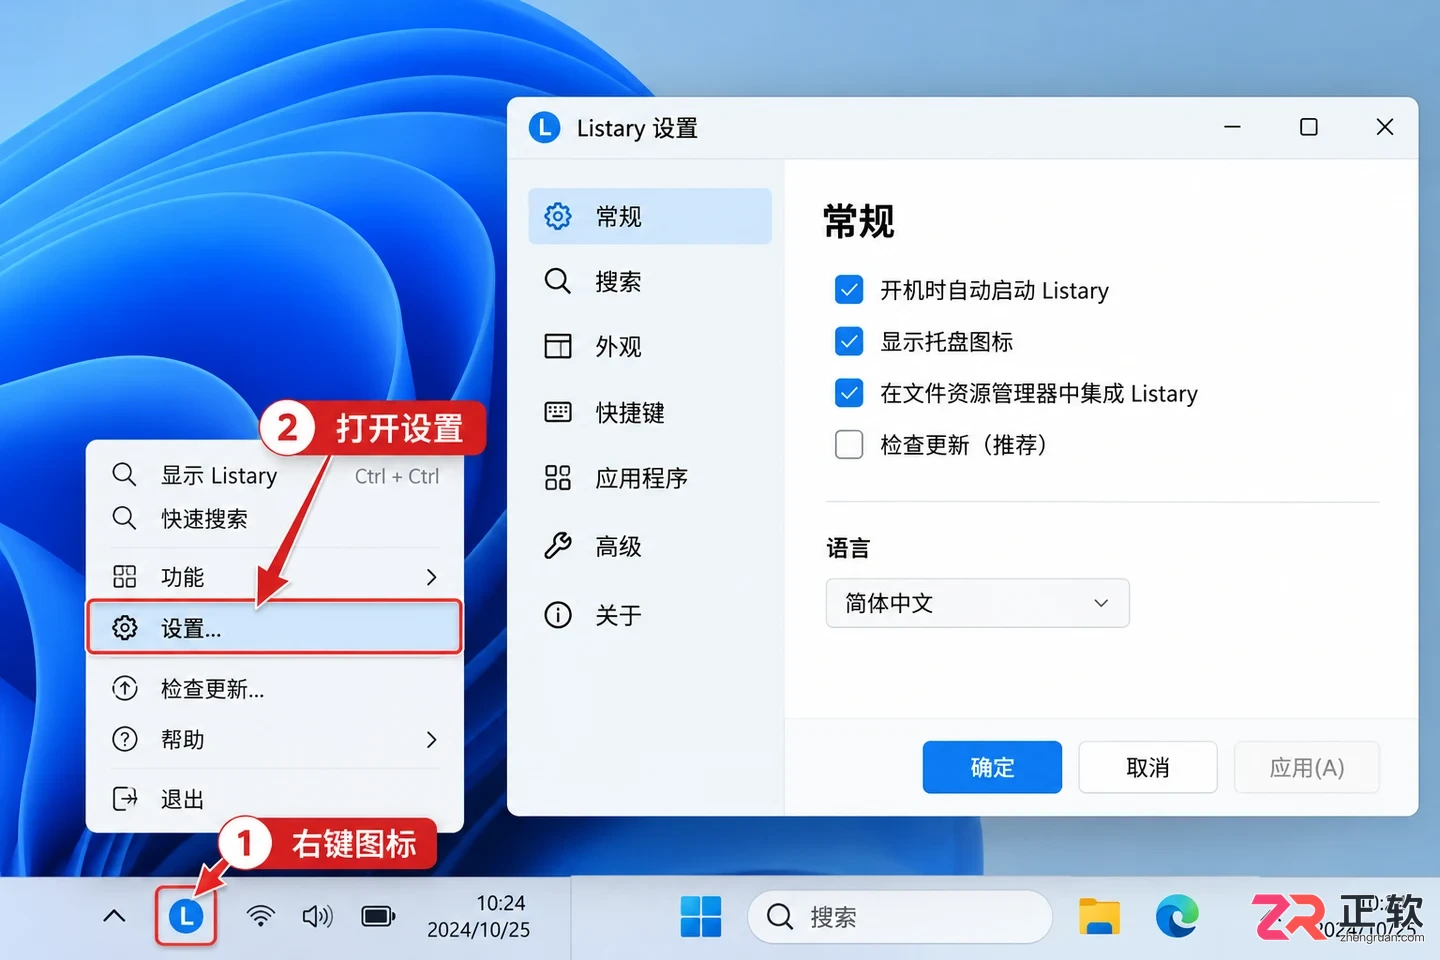Maximize the Listary 设置 window
The height and width of the screenshot is (960, 1440).
[x=1308, y=127]
